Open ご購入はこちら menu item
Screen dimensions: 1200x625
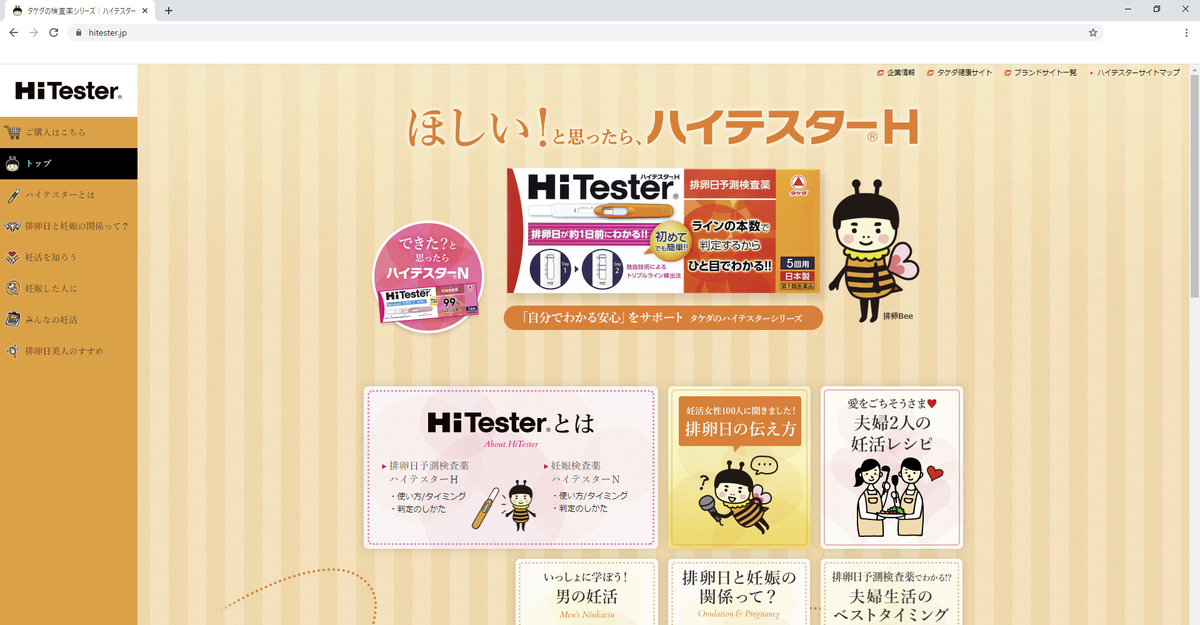[x=69, y=132]
